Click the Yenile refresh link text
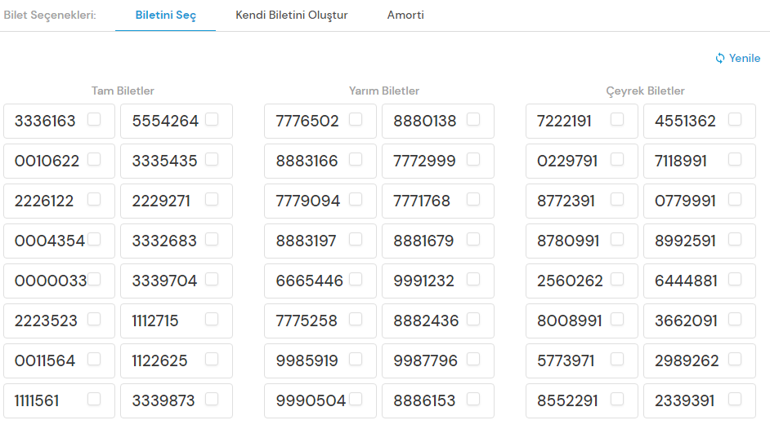Screen dimensions: 770x429 tap(745, 58)
